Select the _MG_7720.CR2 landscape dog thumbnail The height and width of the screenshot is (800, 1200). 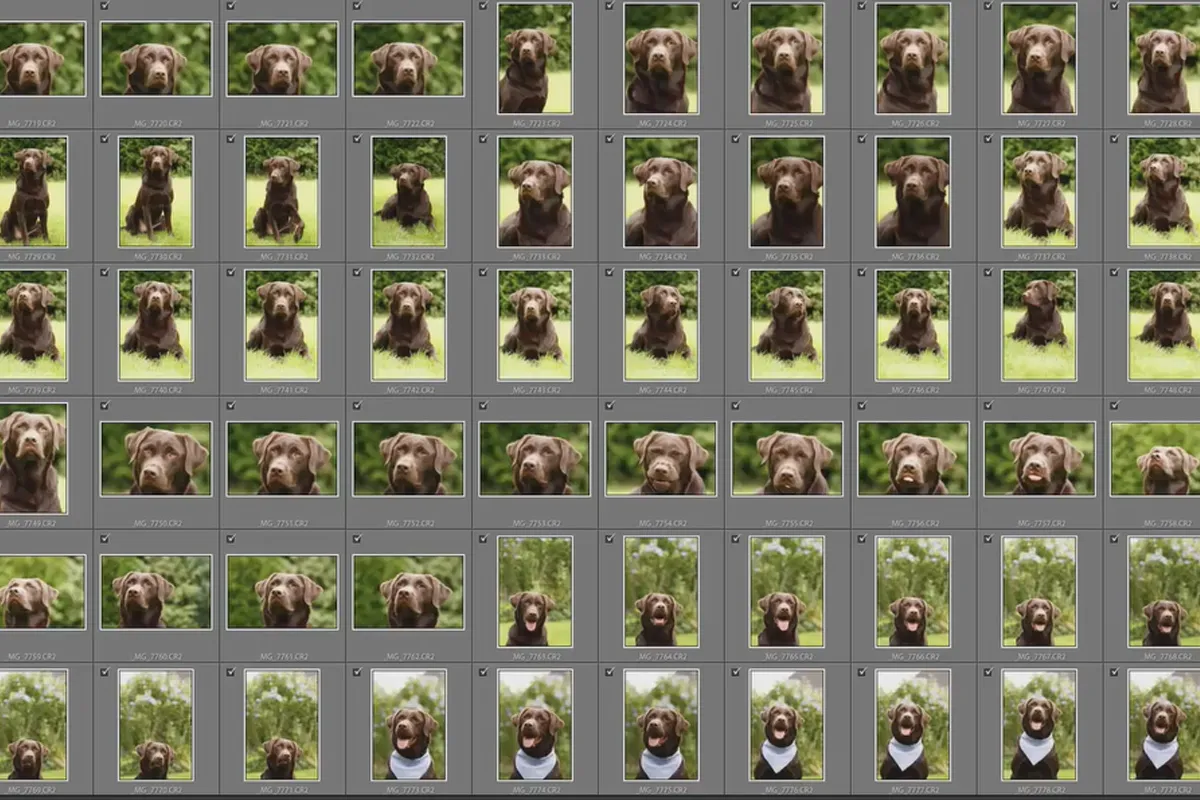(156, 59)
